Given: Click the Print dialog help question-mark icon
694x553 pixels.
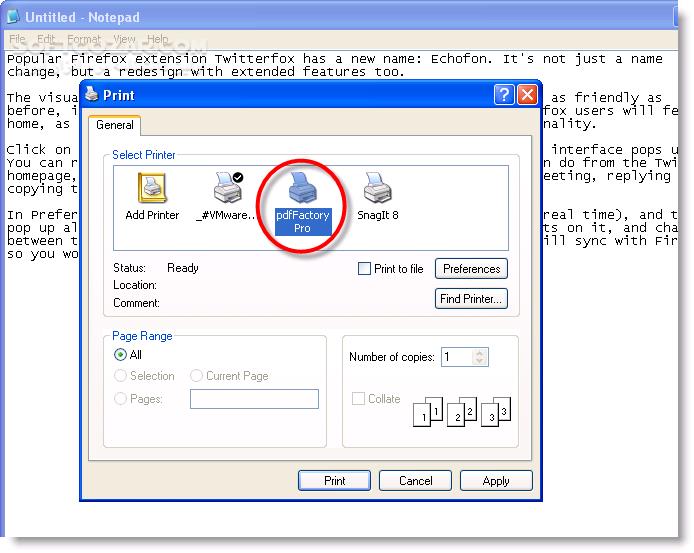Looking at the screenshot, I should tap(504, 95).
